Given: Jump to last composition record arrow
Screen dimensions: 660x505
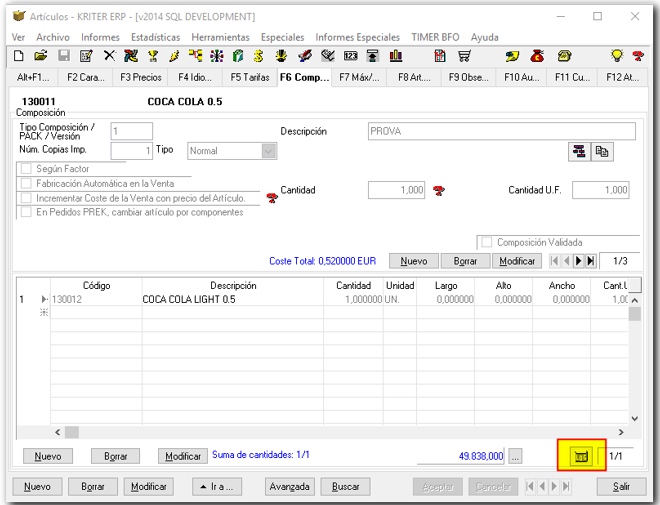Looking at the screenshot, I should 591,261.
